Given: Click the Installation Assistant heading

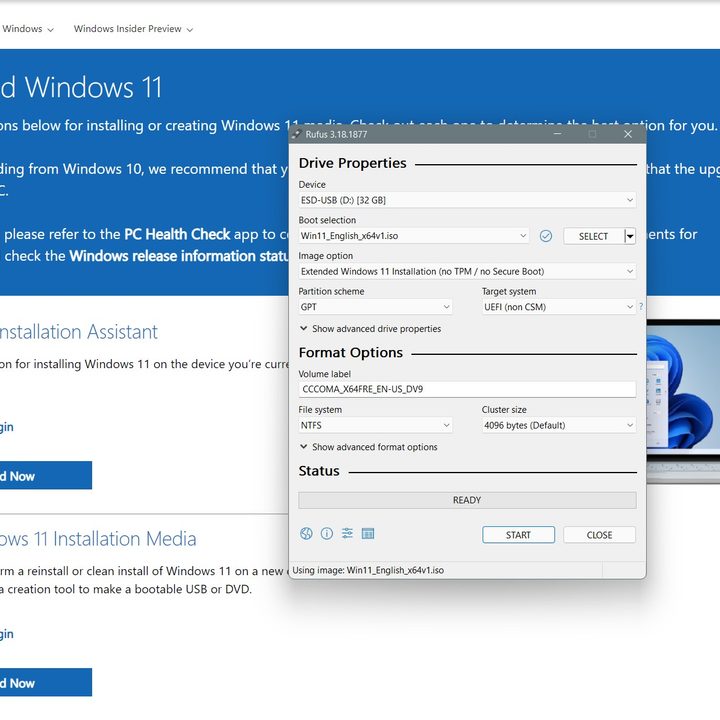Looking at the screenshot, I should pos(79,332).
